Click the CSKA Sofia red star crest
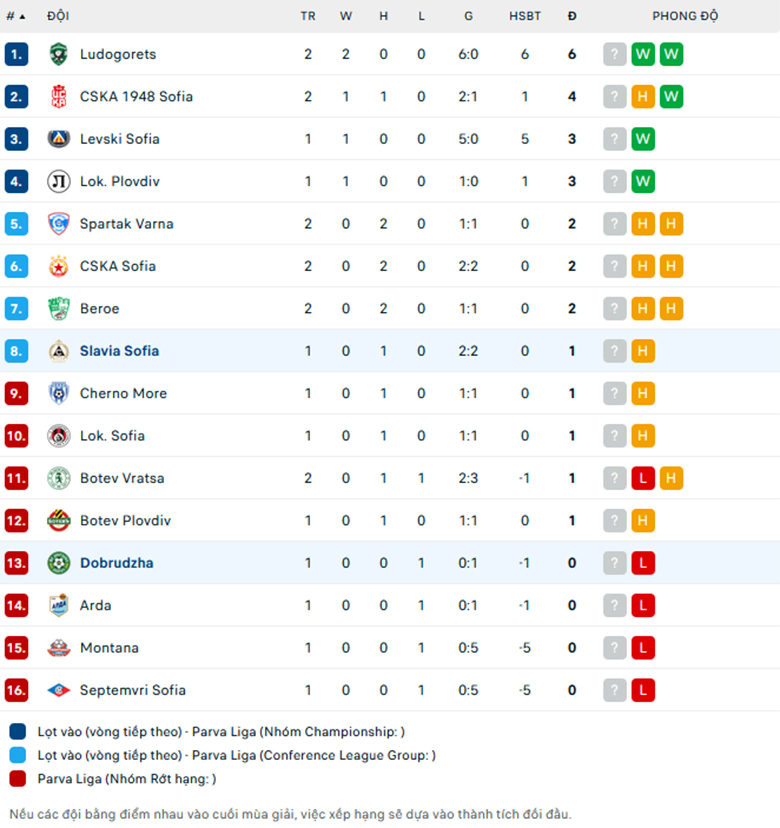This screenshot has height=828, width=780. tap(59, 266)
